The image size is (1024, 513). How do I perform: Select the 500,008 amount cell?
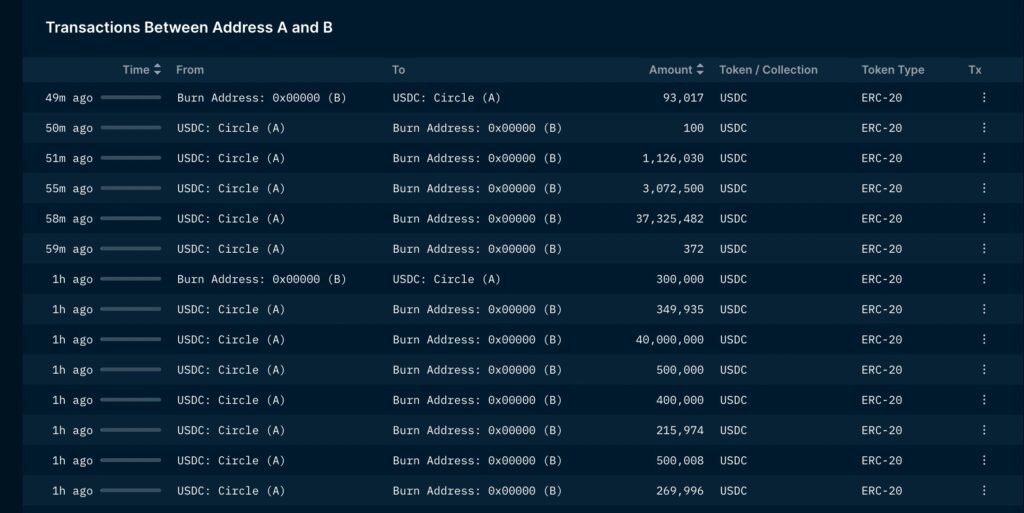pyautogui.click(x=680, y=461)
